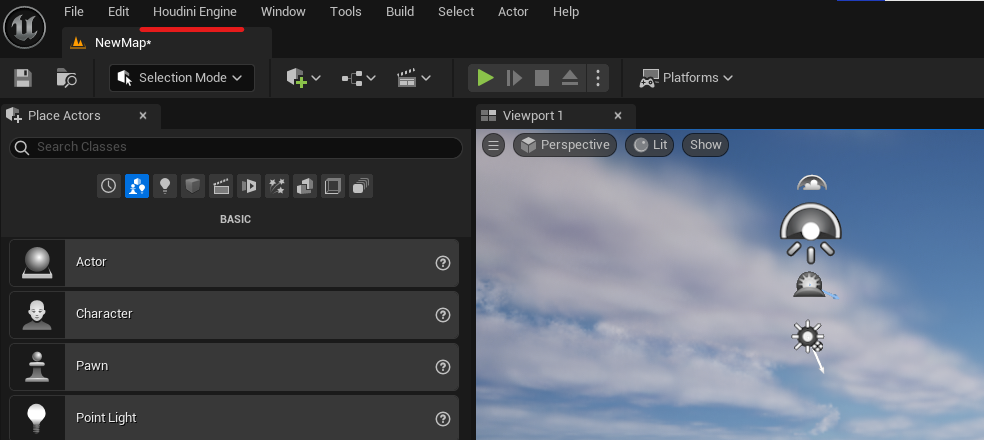Select the Volumes category icon
984x440 pixels.
coord(333,186)
